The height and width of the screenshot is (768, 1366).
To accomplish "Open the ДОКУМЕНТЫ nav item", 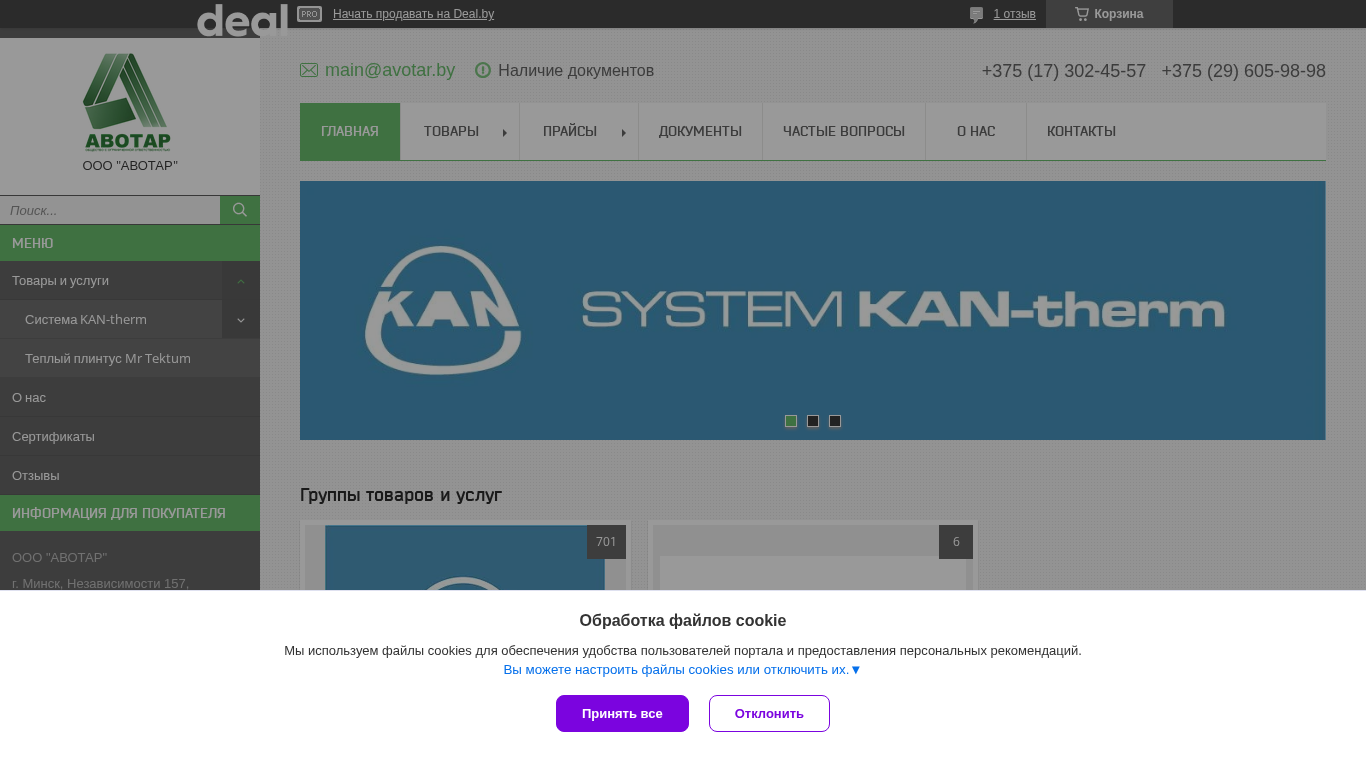I will (700, 131).
